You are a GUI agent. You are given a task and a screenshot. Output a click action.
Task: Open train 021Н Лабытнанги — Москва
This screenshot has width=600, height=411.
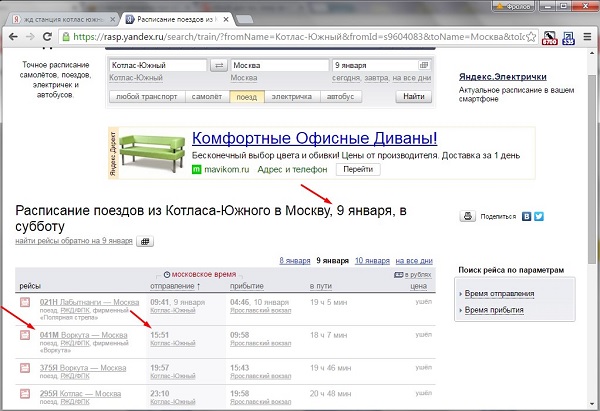[x=90, y=302]
